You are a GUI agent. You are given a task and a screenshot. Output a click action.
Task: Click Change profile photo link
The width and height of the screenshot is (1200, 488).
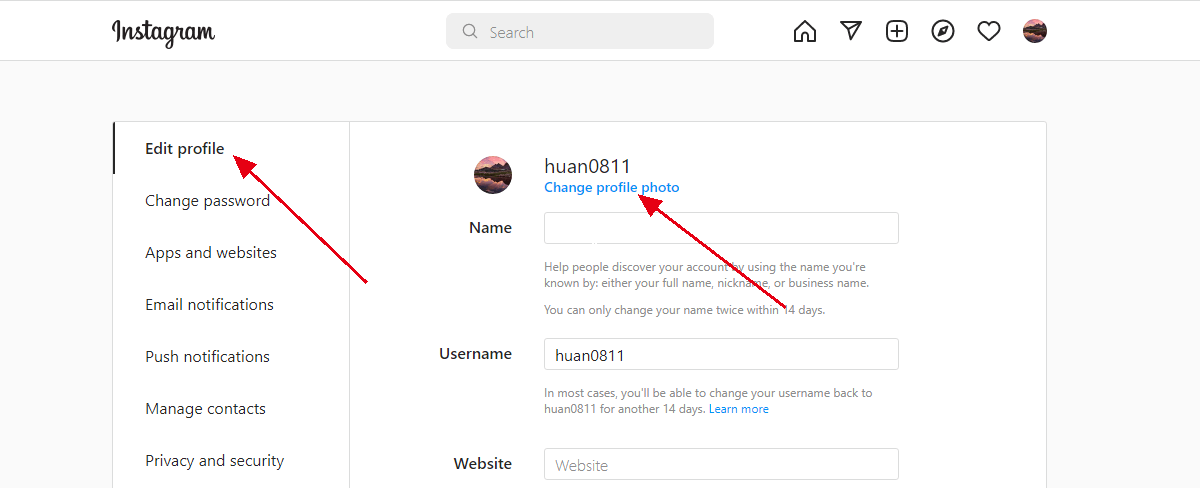click(x=611, y=187)
